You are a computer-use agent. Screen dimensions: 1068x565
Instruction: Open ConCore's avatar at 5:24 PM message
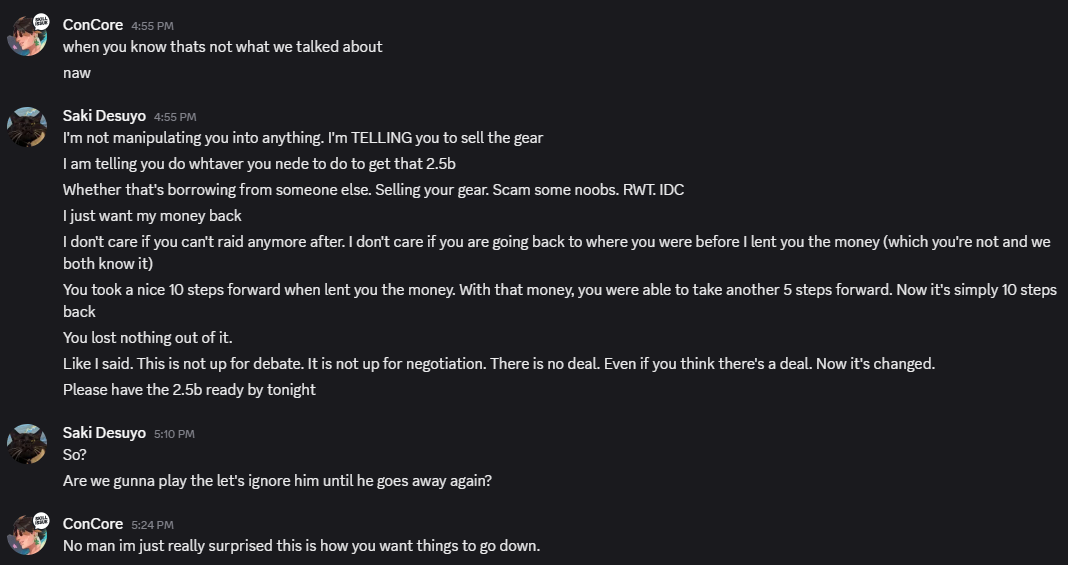[27, 534]
